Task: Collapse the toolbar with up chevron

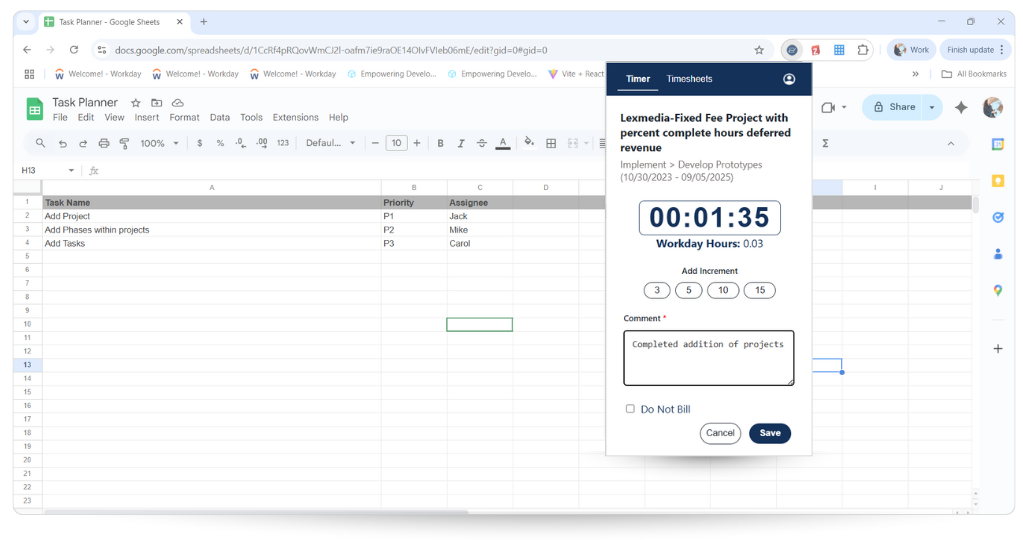Action: (951, 143)
